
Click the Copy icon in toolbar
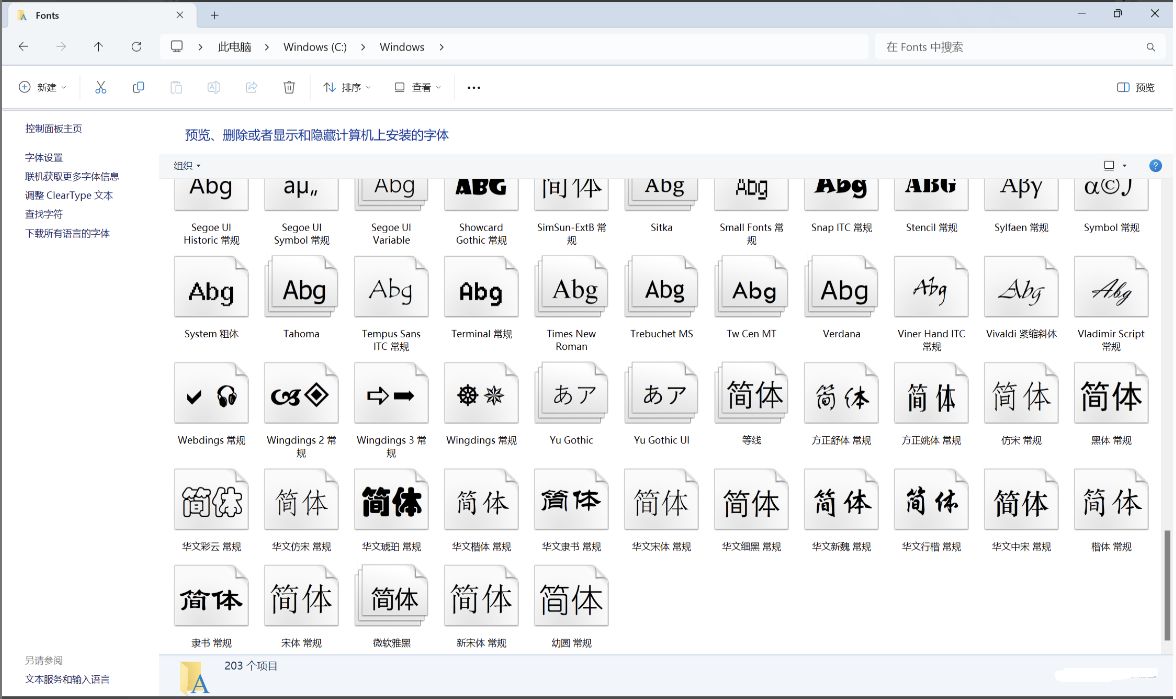click(138, 88)
